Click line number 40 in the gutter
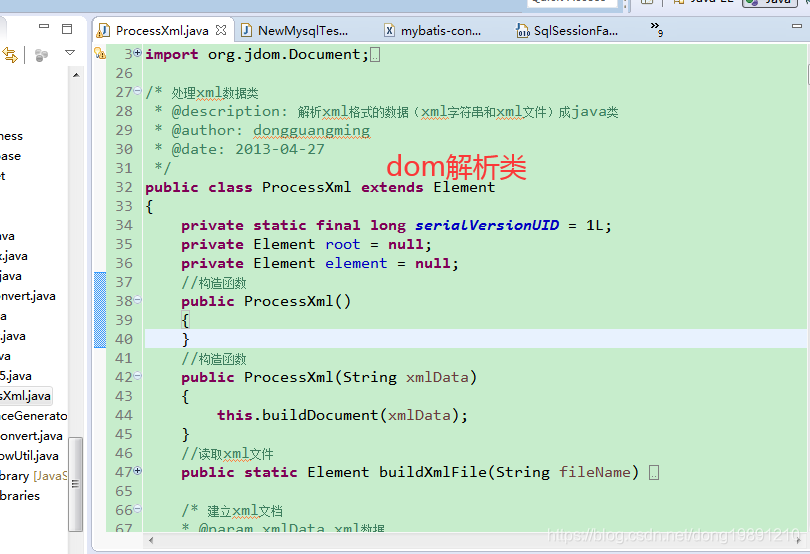 (124, 340)
